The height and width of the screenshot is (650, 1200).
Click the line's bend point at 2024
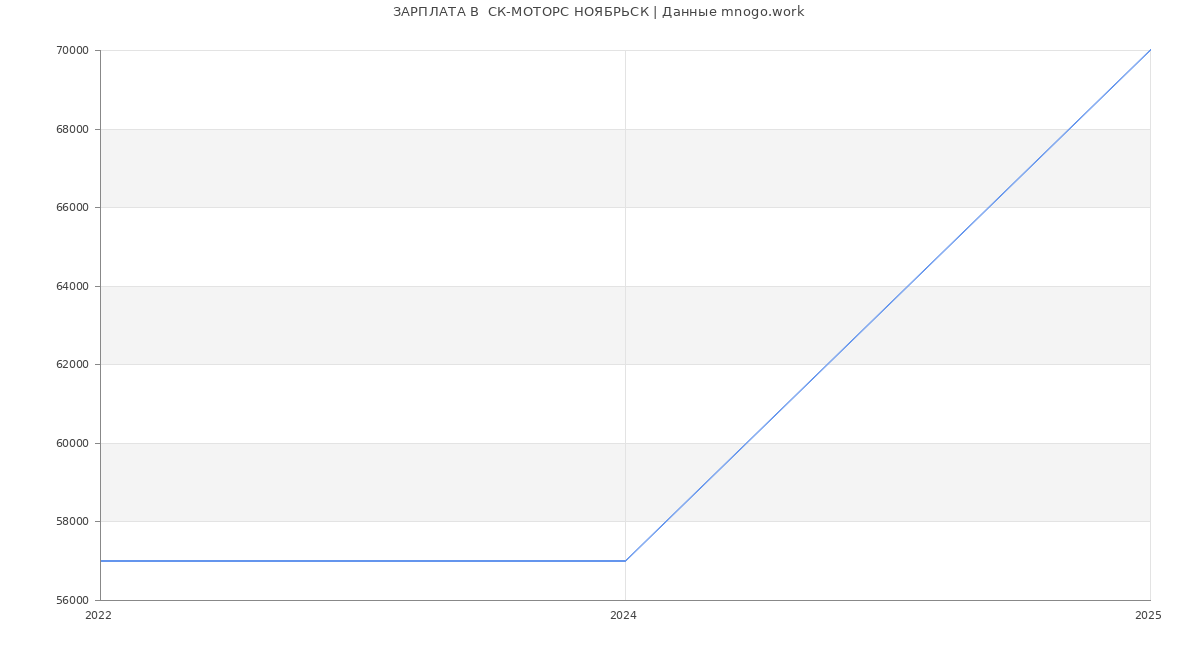[625, 561]
